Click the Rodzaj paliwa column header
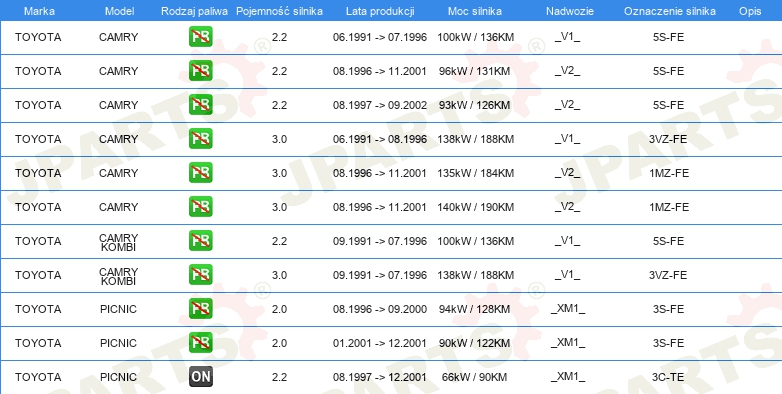The image size is (782, 394). click(195, 11)
